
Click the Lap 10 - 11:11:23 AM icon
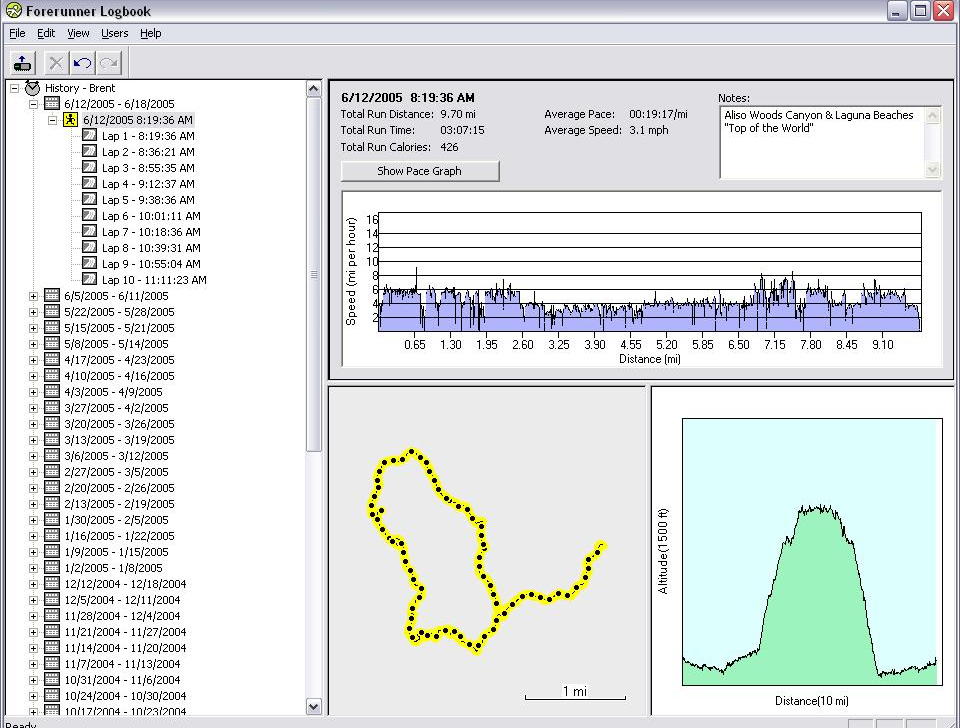(x=89, y=279)
